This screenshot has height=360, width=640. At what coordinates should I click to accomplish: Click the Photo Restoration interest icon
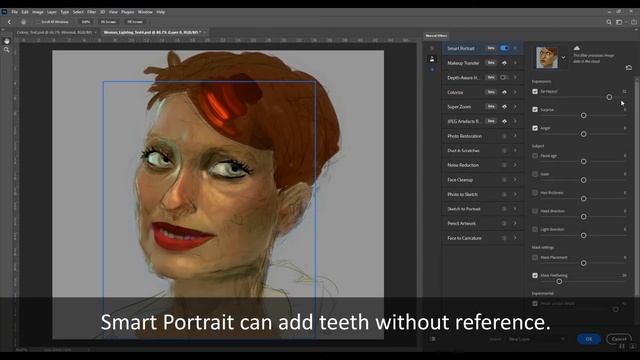click(504, 136)
